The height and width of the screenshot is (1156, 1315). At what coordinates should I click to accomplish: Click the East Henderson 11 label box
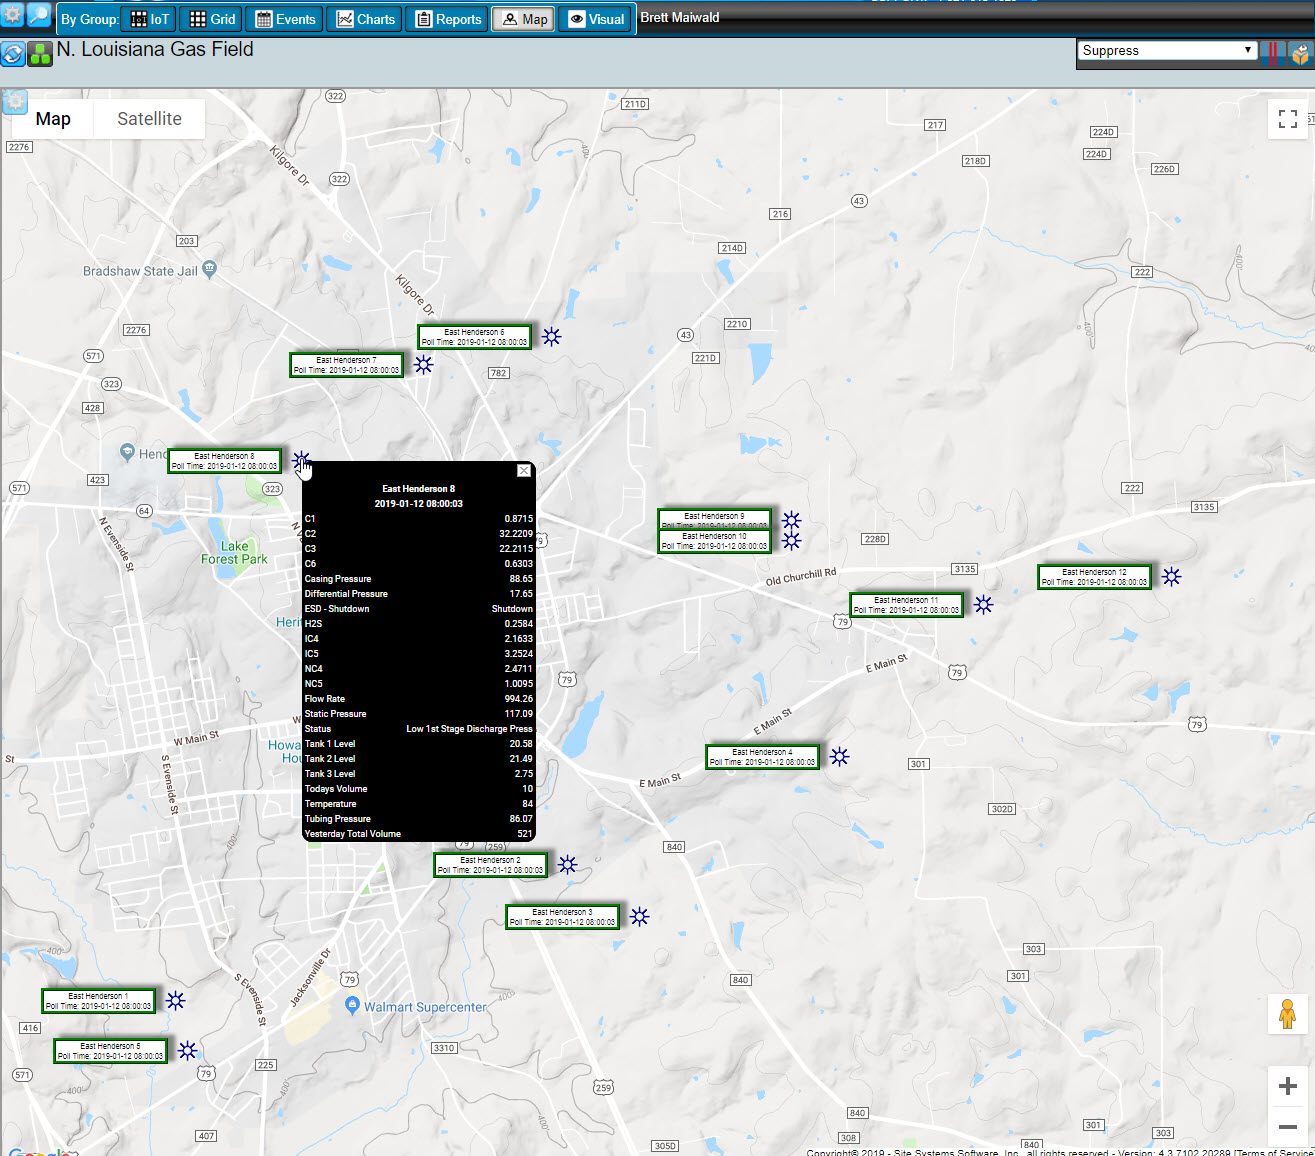click(906, 605)
